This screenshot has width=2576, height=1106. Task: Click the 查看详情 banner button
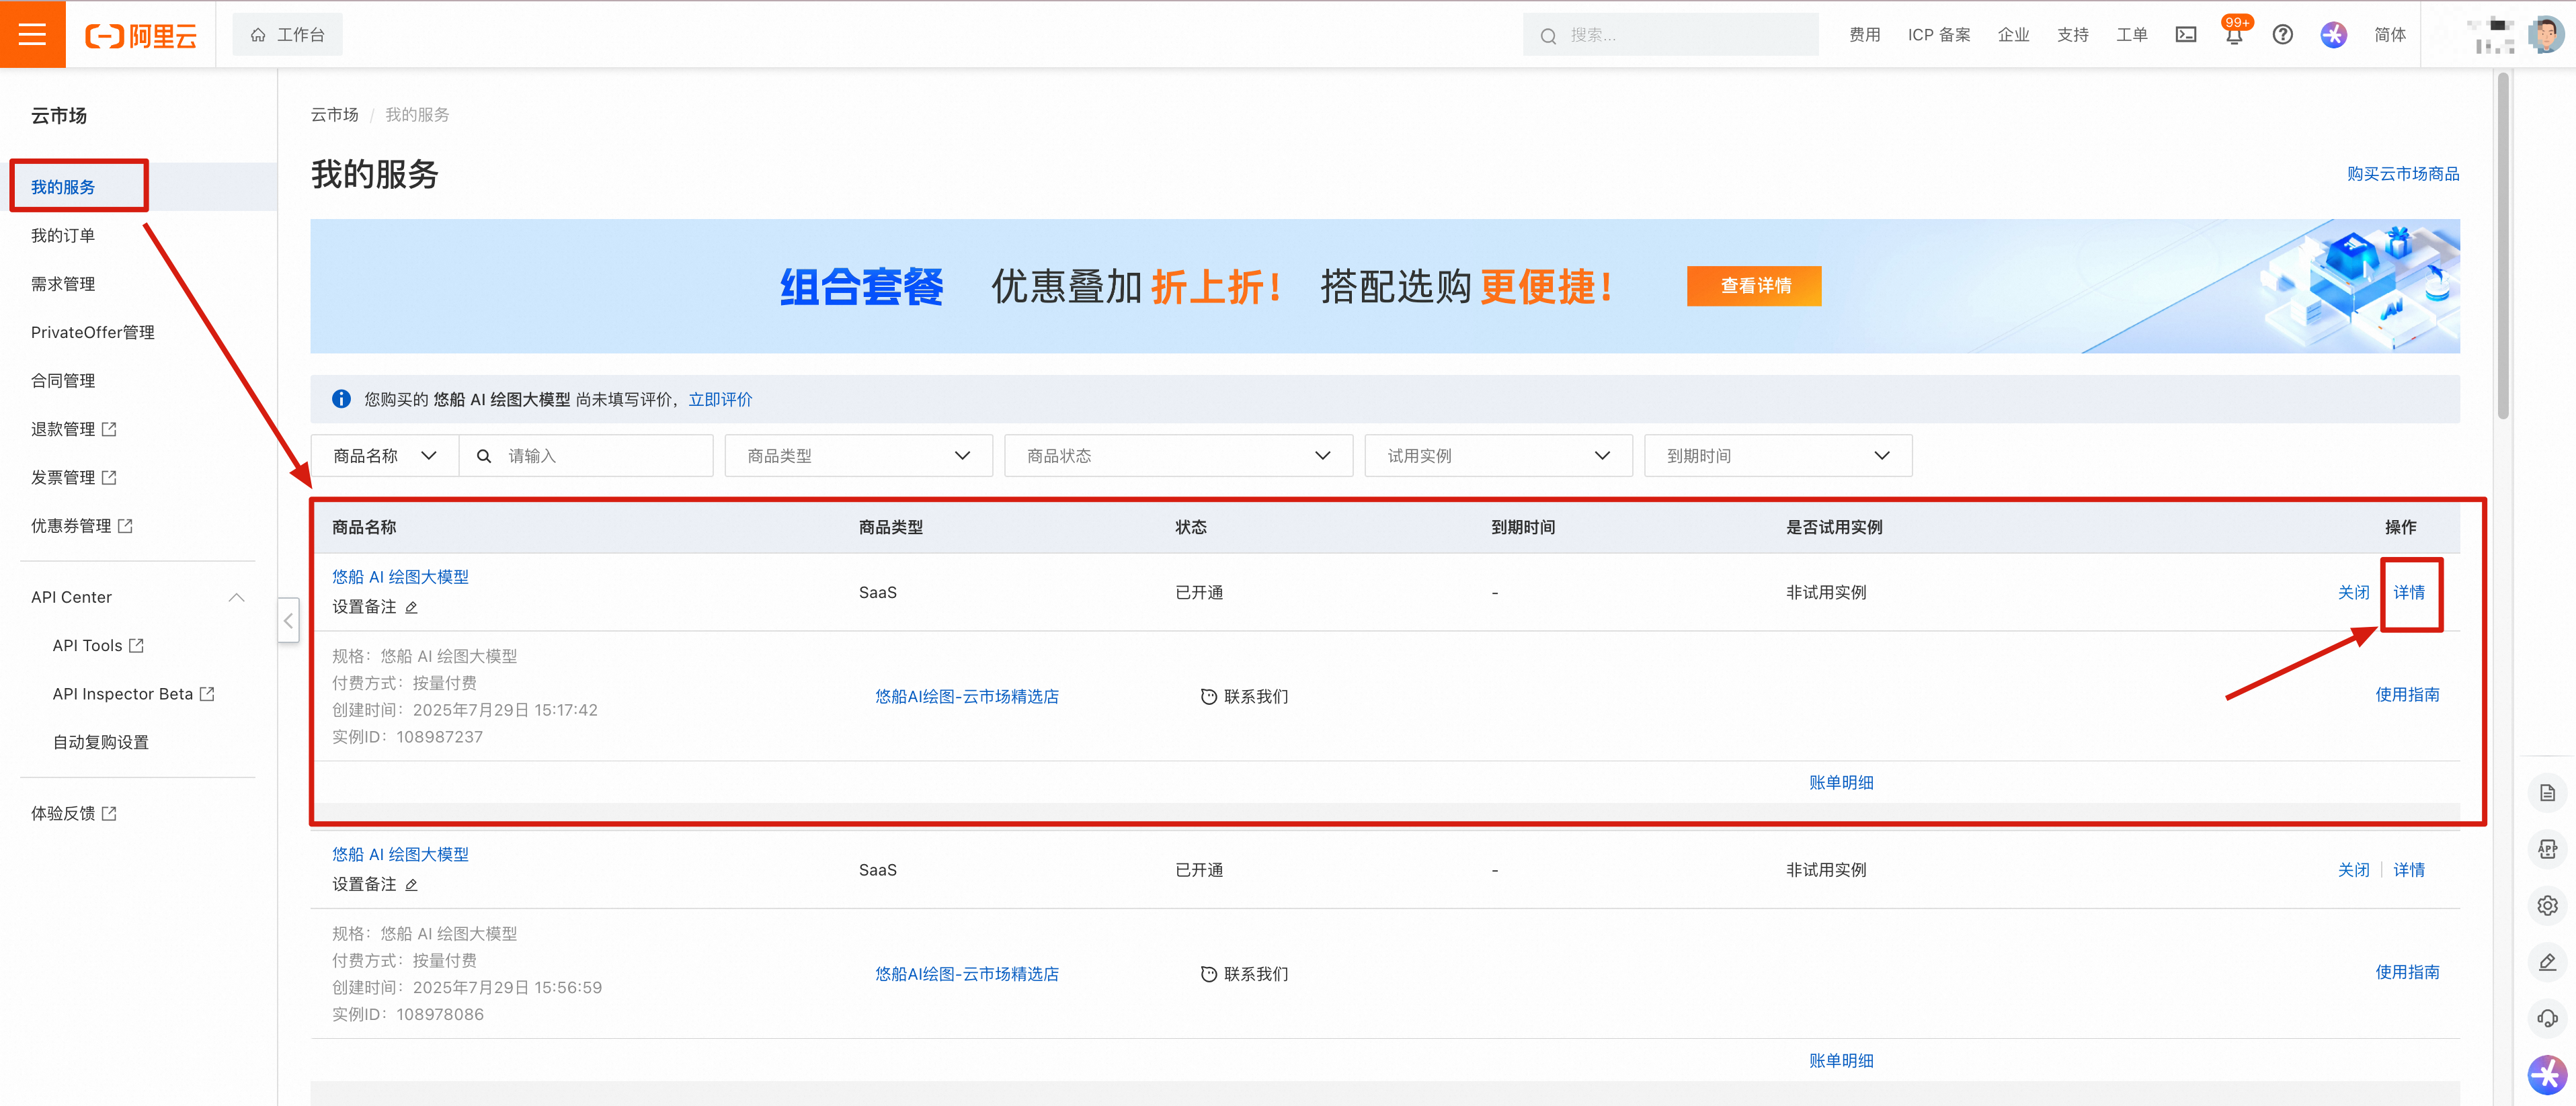click(1753, 286)
